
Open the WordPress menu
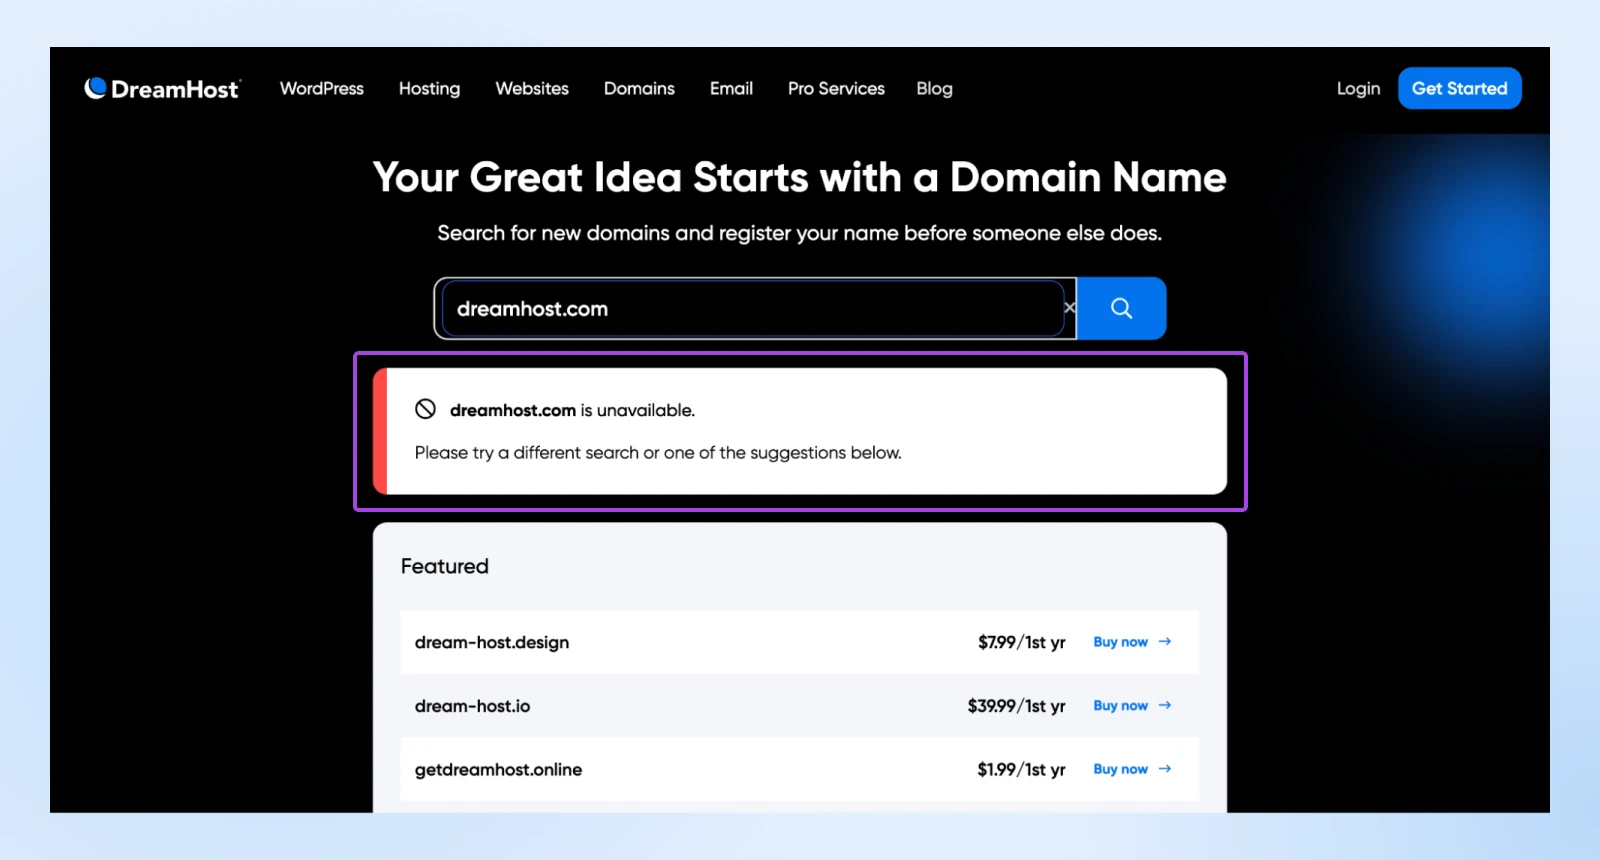tap(322, 89)
